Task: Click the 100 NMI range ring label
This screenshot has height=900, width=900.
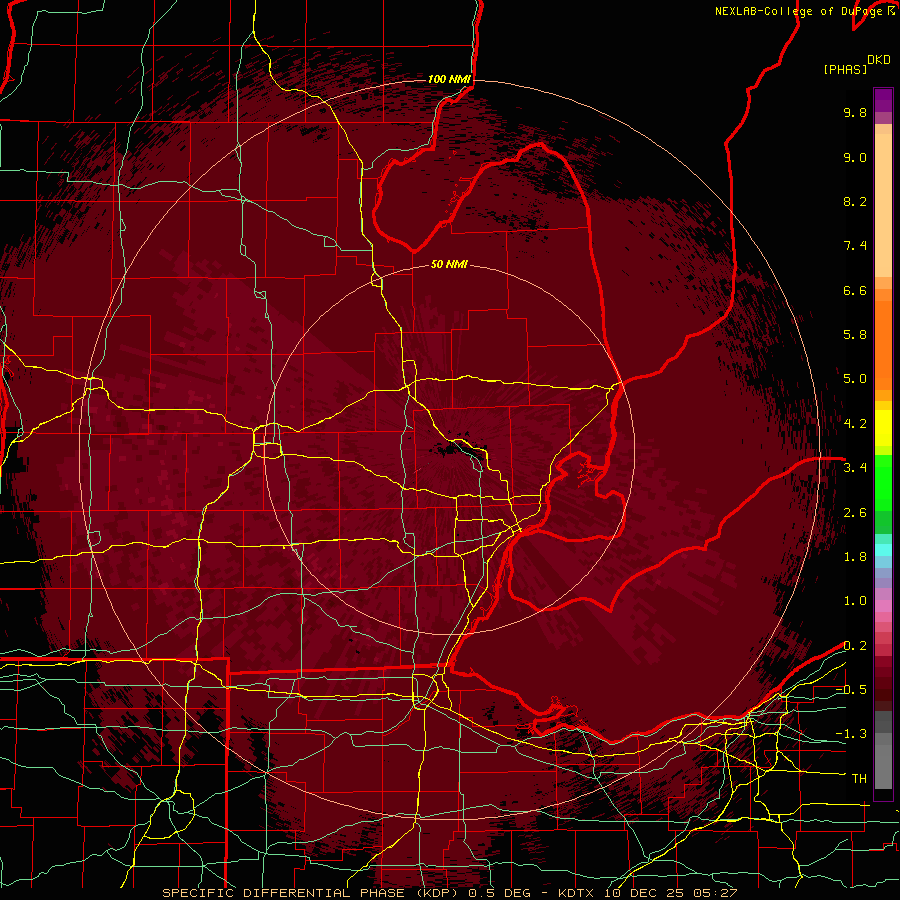Action: click(449, 79)
